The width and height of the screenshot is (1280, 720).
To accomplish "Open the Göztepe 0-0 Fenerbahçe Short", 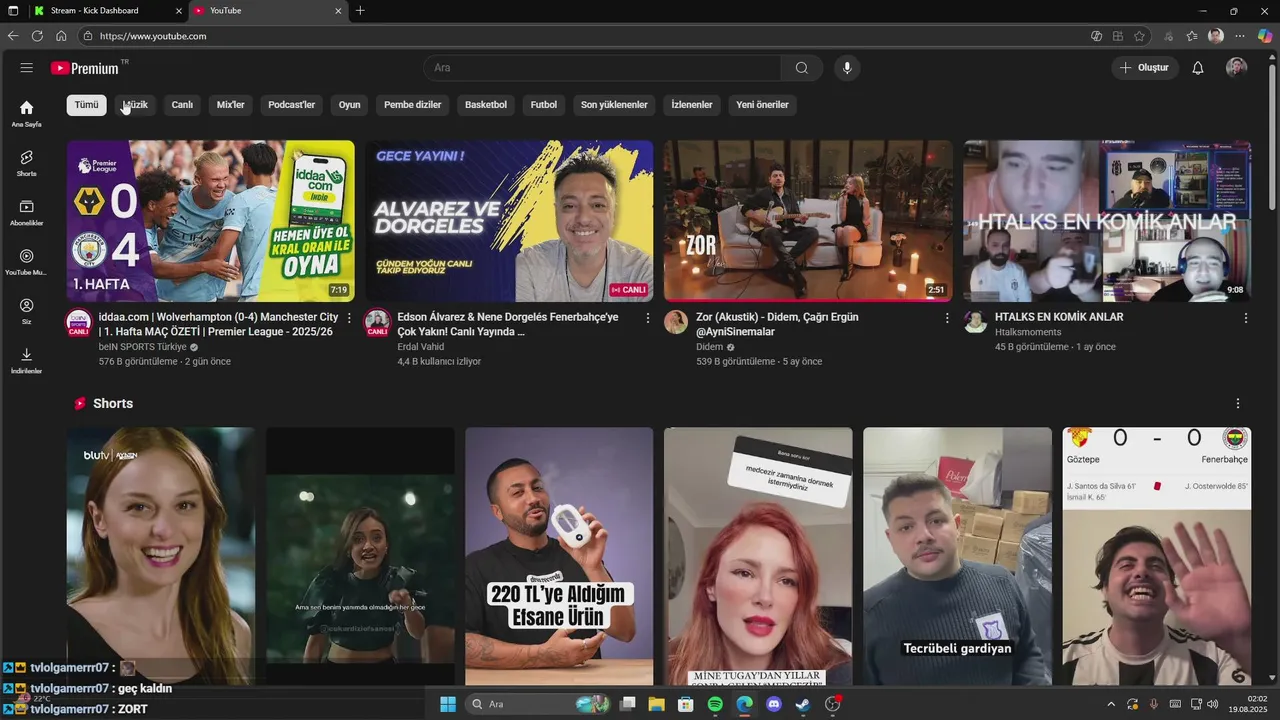I will pyautogui.click(x=1157, y=556).
